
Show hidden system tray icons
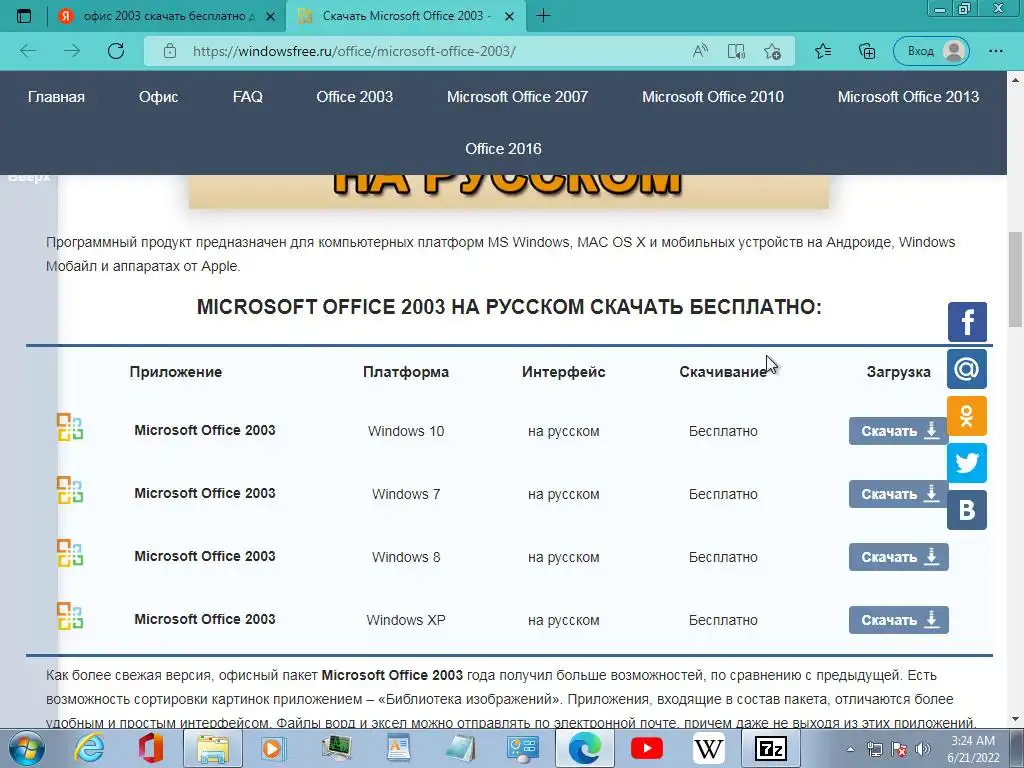[850, 750]
